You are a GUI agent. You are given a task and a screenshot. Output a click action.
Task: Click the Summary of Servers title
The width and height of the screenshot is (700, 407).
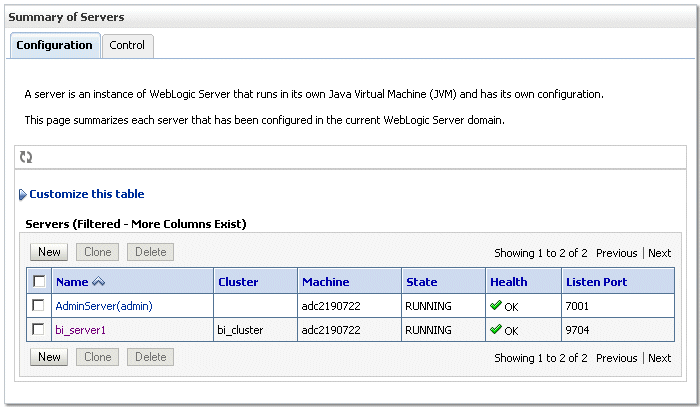67,17
